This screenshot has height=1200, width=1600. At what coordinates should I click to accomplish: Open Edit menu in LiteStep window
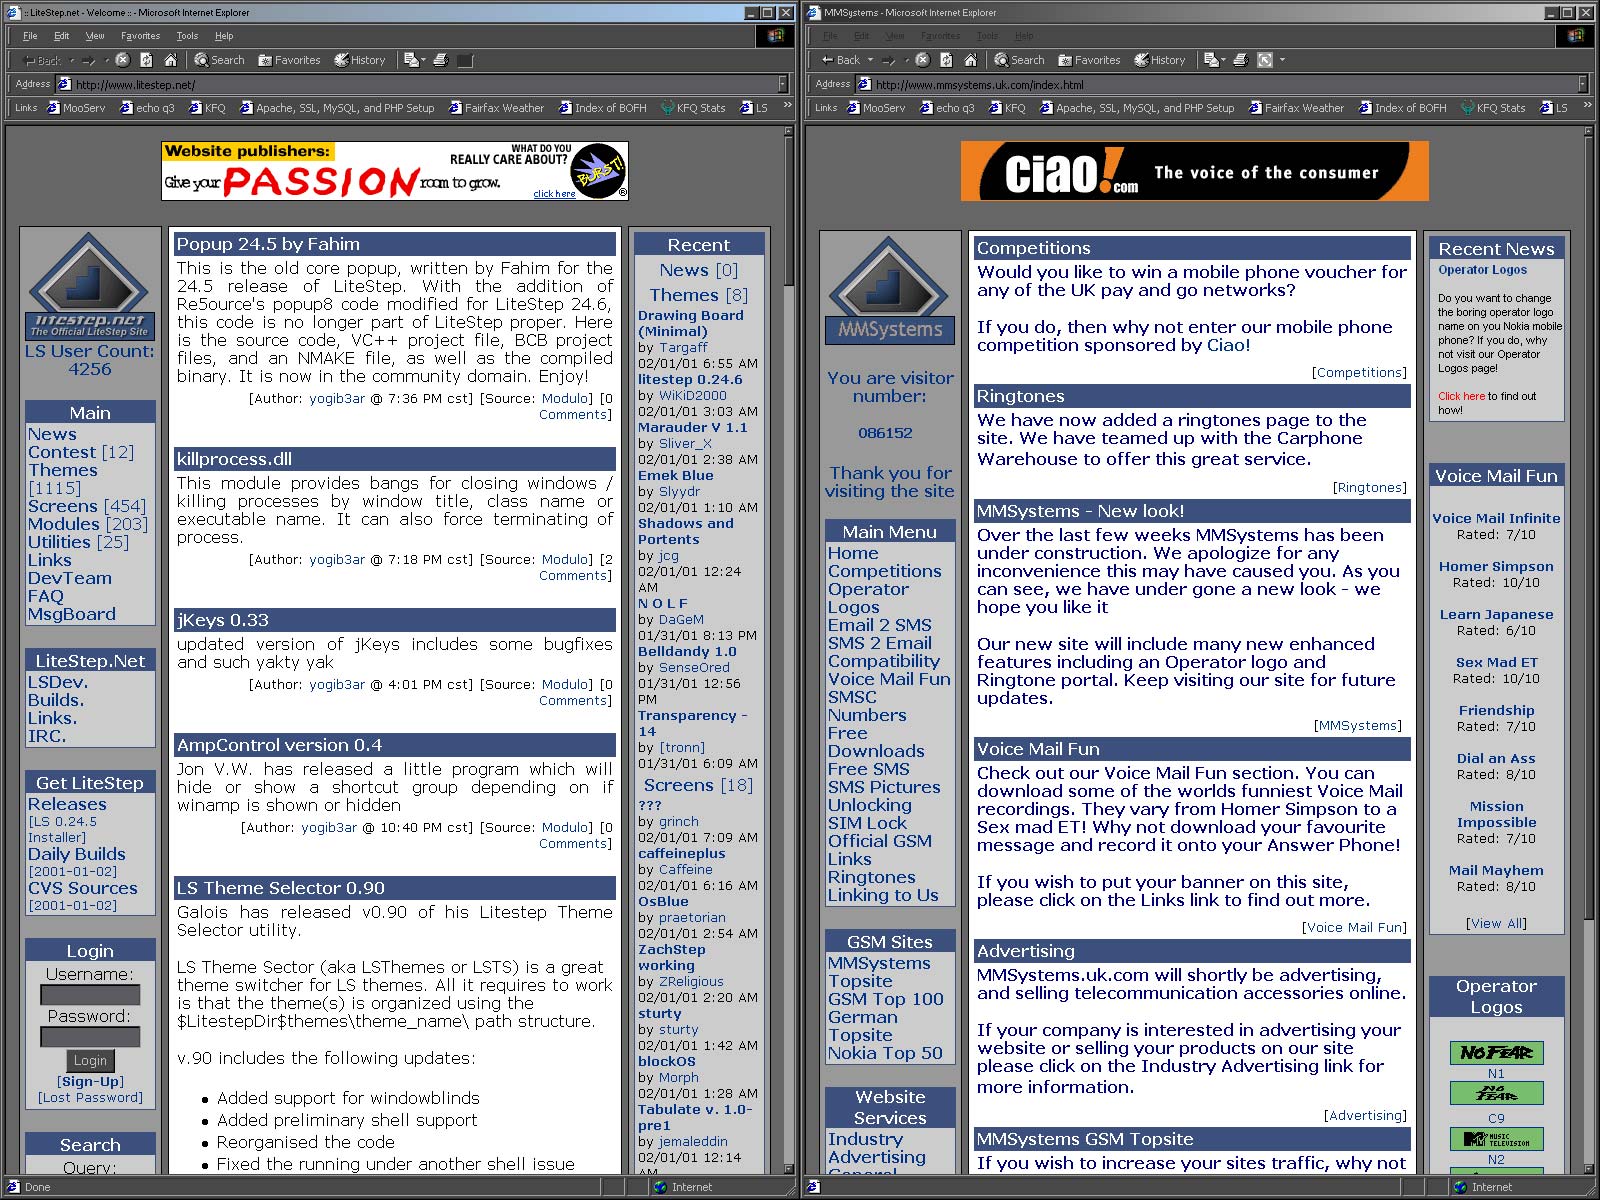point(62,36)
